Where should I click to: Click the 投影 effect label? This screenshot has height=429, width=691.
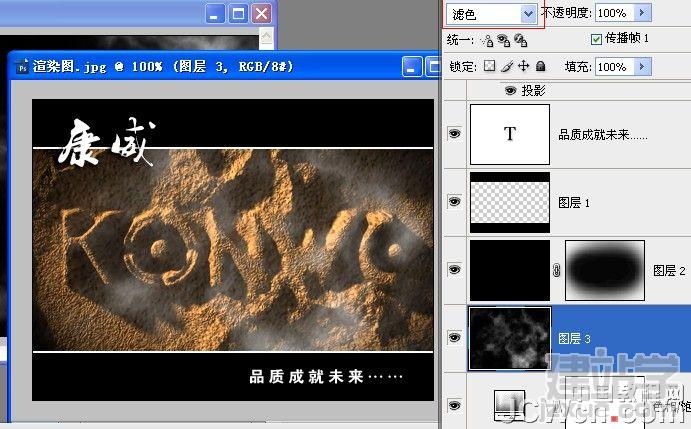click(x=534, y=90)
